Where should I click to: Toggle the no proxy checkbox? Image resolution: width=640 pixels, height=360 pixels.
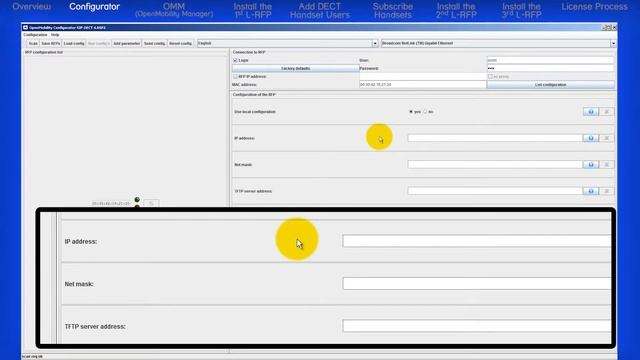click(x=490, y=76)
